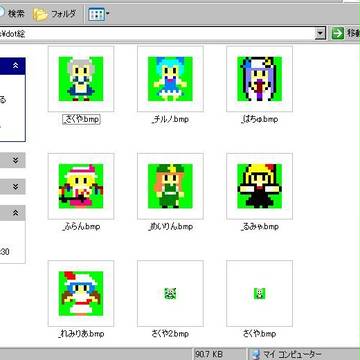Click the _チルノ.bmp file name
The width and height of the screenshot is (360, 360).
(x=170, y=119)
